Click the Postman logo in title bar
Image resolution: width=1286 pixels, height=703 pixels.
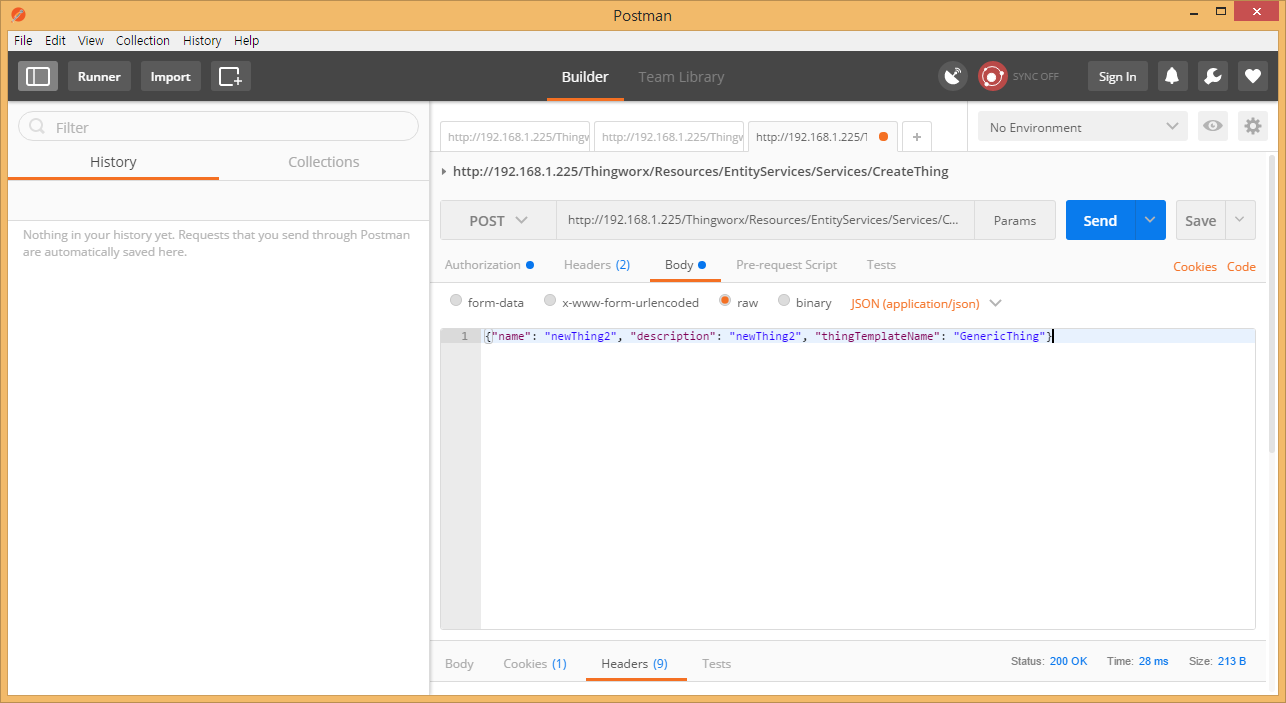tap(18, 15)
